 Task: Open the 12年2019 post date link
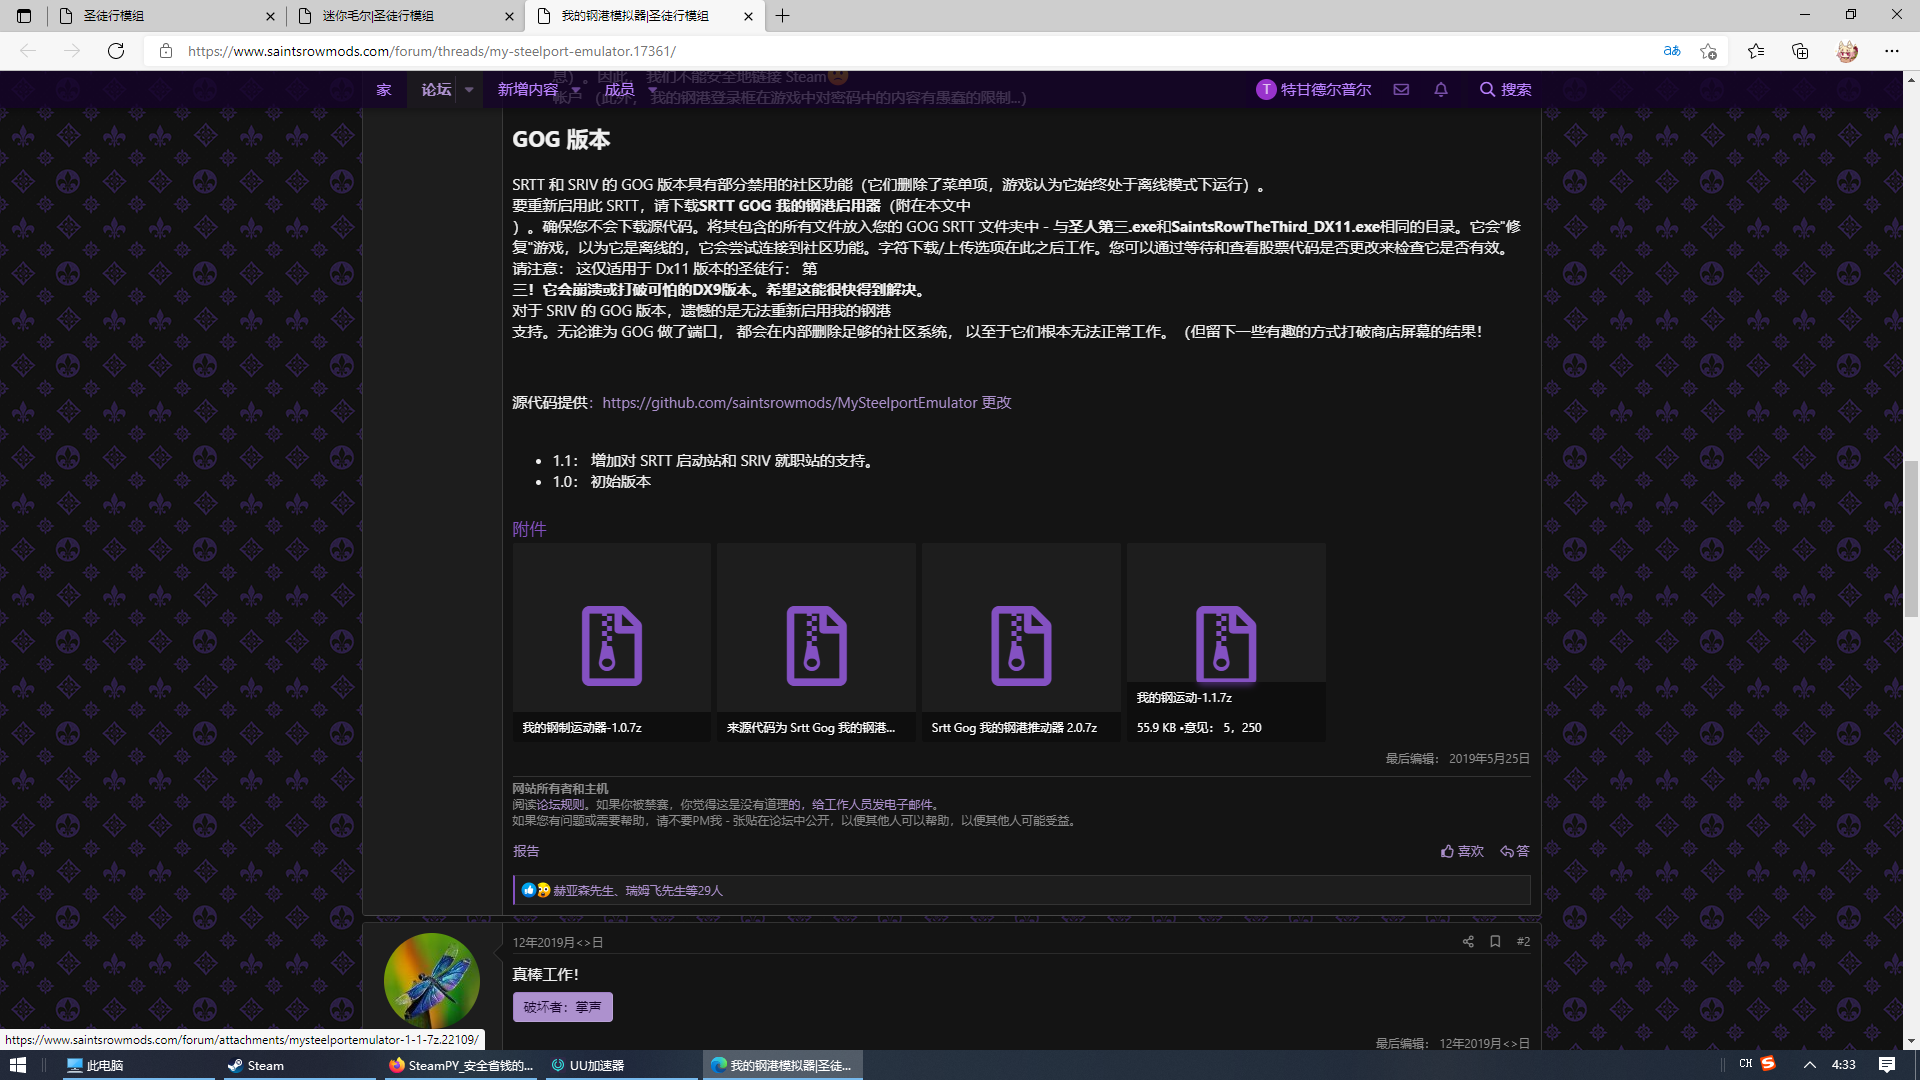pos(558,942)
